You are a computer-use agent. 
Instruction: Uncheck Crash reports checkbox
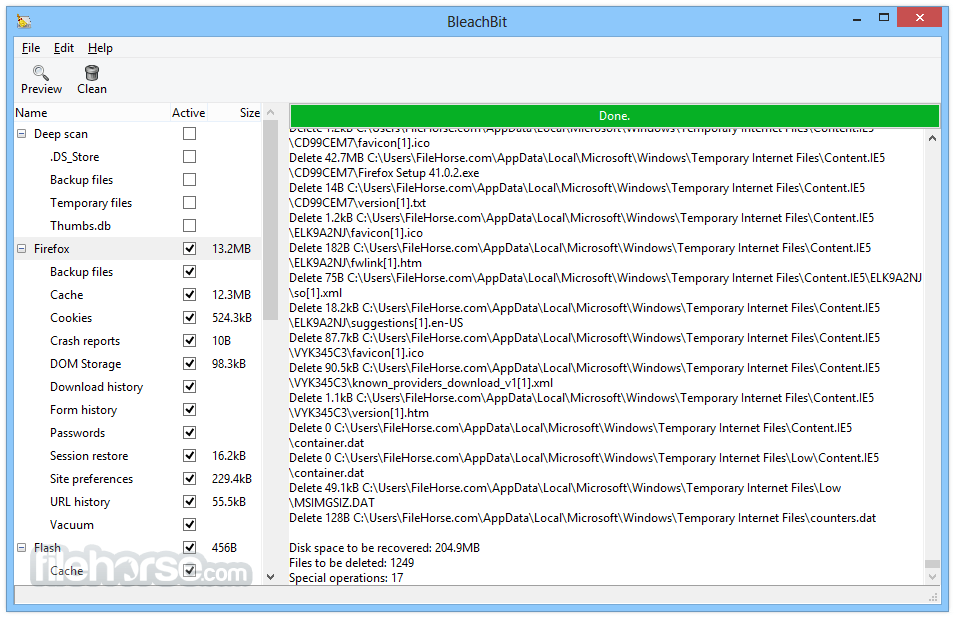point(189,340)
